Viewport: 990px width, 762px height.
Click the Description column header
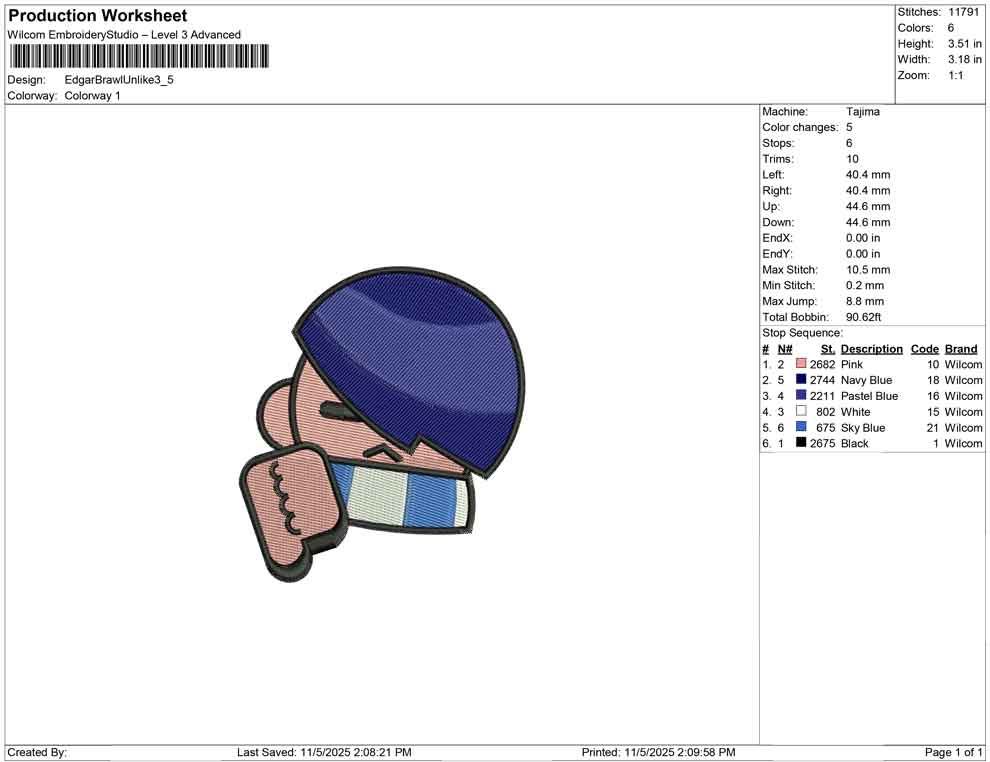871,349
